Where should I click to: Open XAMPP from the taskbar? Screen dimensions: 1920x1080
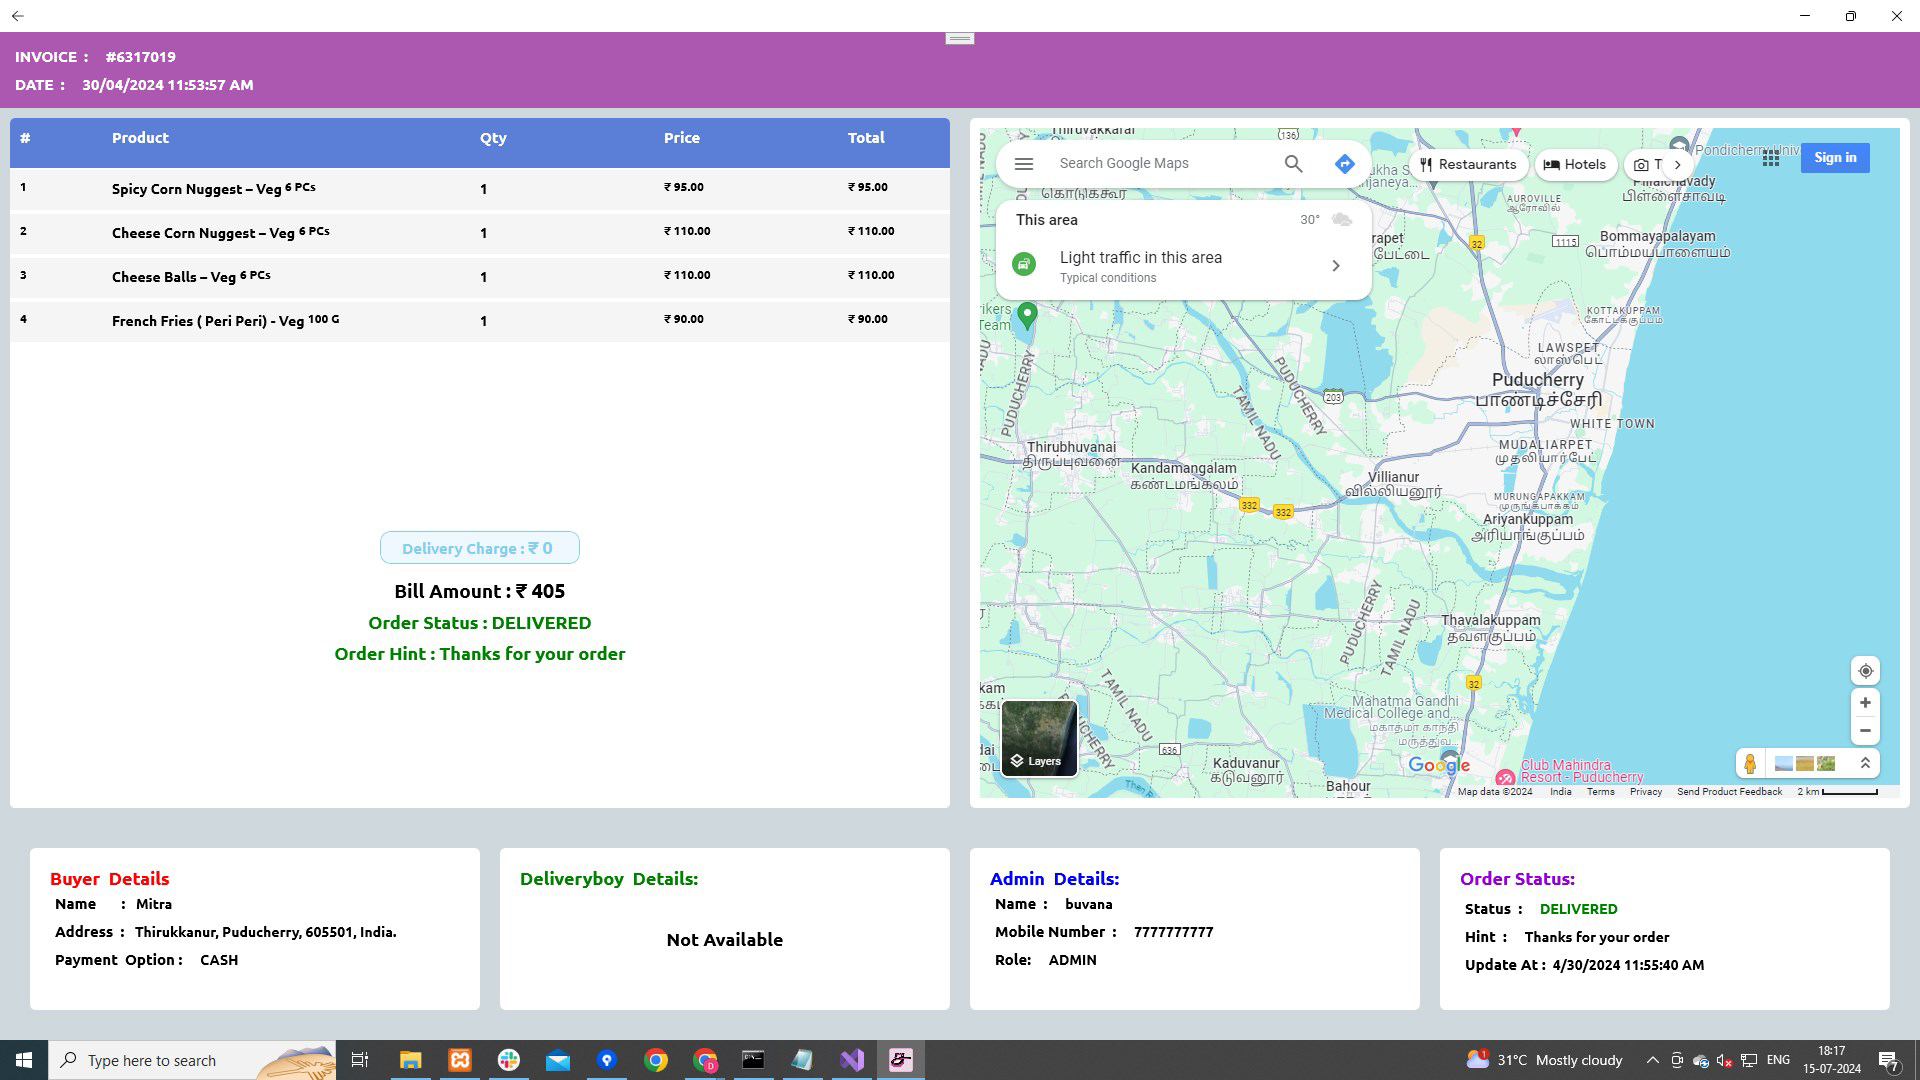click(x=460, y=1060)
